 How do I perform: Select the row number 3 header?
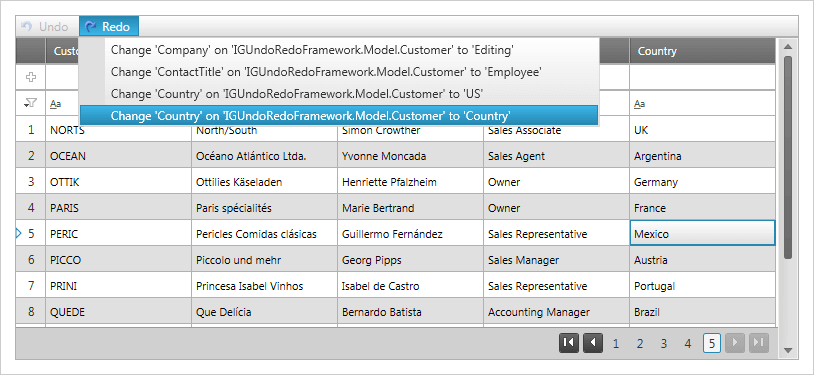(31, 182)
